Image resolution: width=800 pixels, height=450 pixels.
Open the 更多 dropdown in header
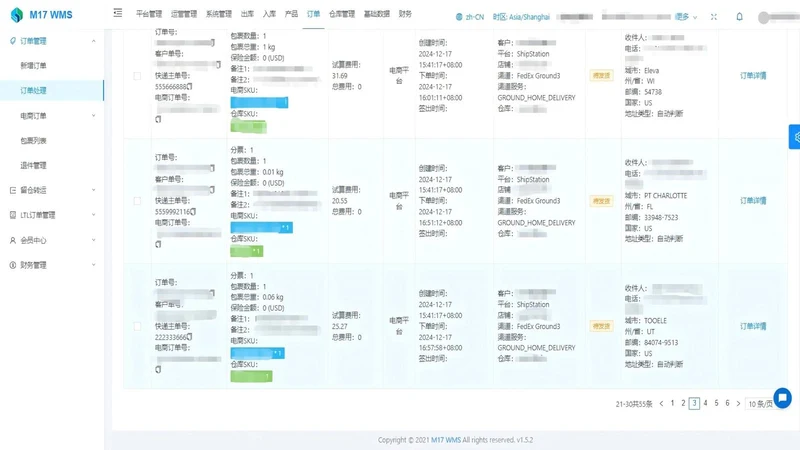(686, 17)
